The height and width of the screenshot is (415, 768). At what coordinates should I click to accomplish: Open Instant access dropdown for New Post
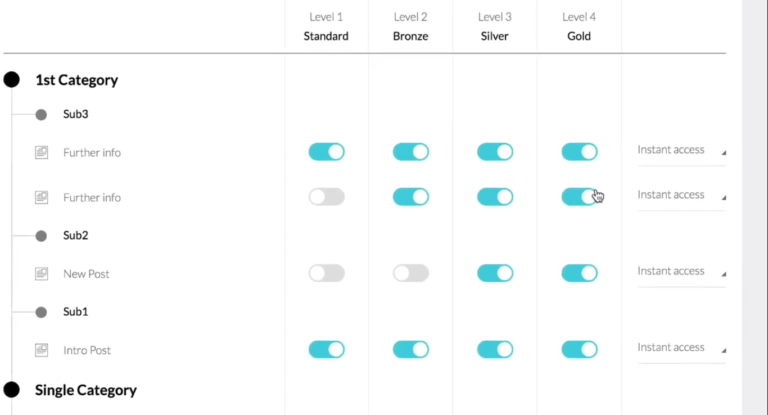681,272
